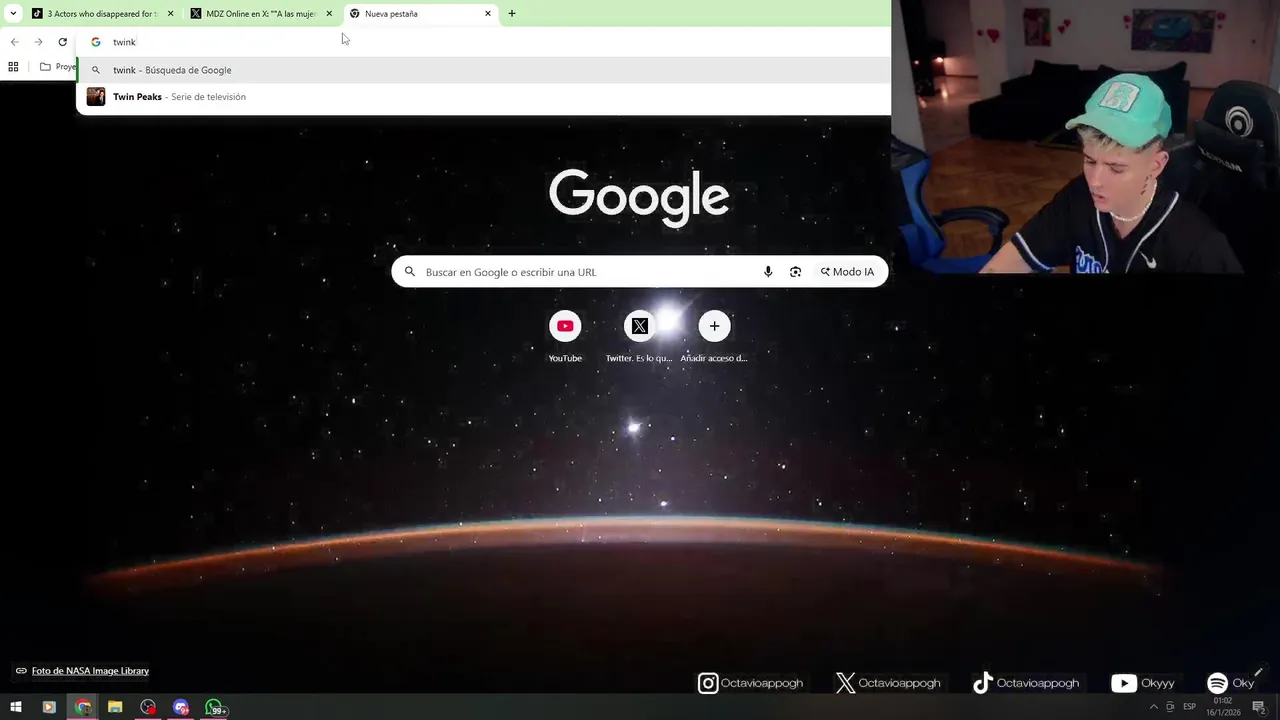Switch the 'ESP' input language
The image size is (1280, 720).
(x=1190, y=707)
